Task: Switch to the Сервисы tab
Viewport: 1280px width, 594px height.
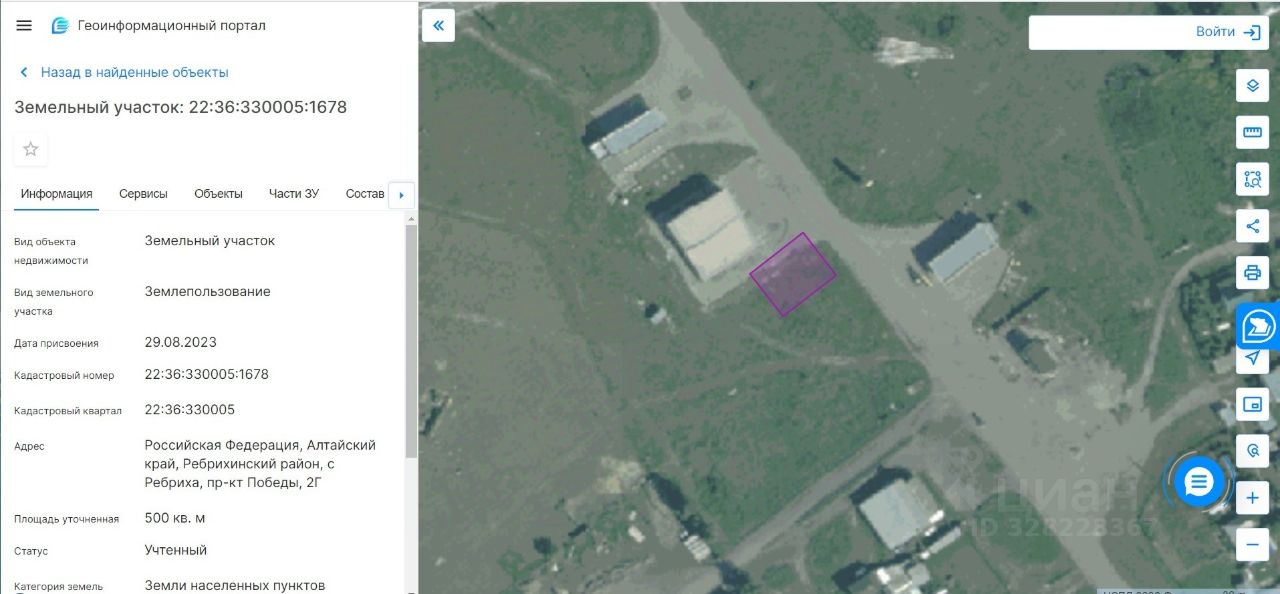Action: tap(143, 194)
